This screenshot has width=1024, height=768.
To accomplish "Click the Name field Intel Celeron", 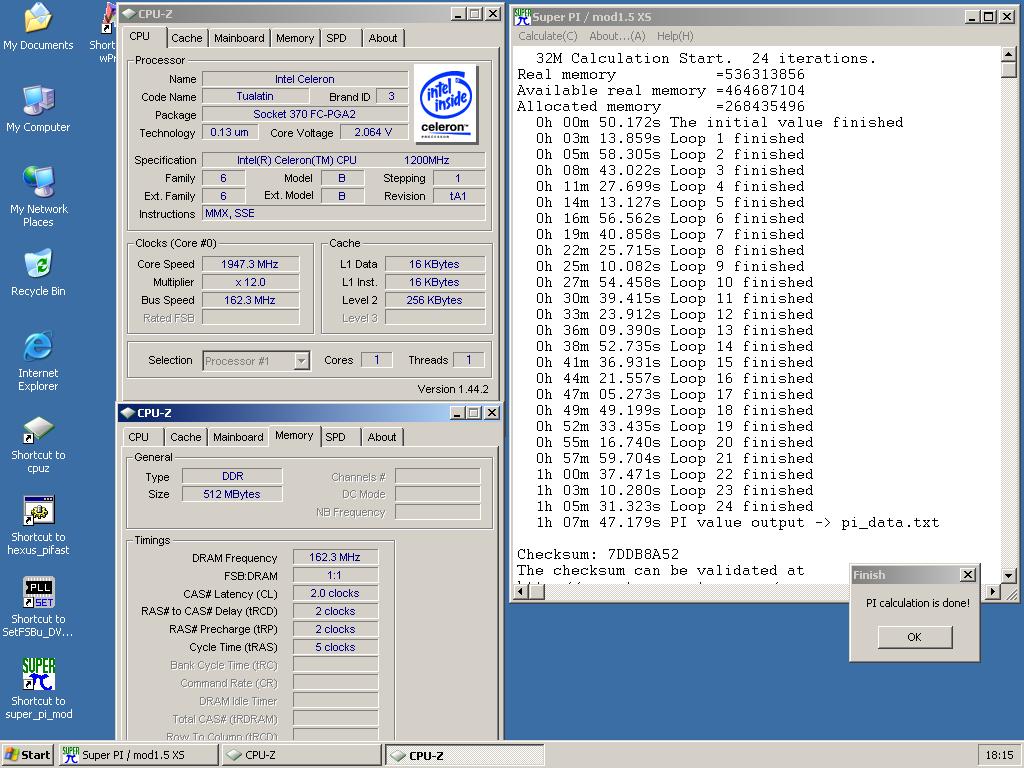I will point(305,79).
